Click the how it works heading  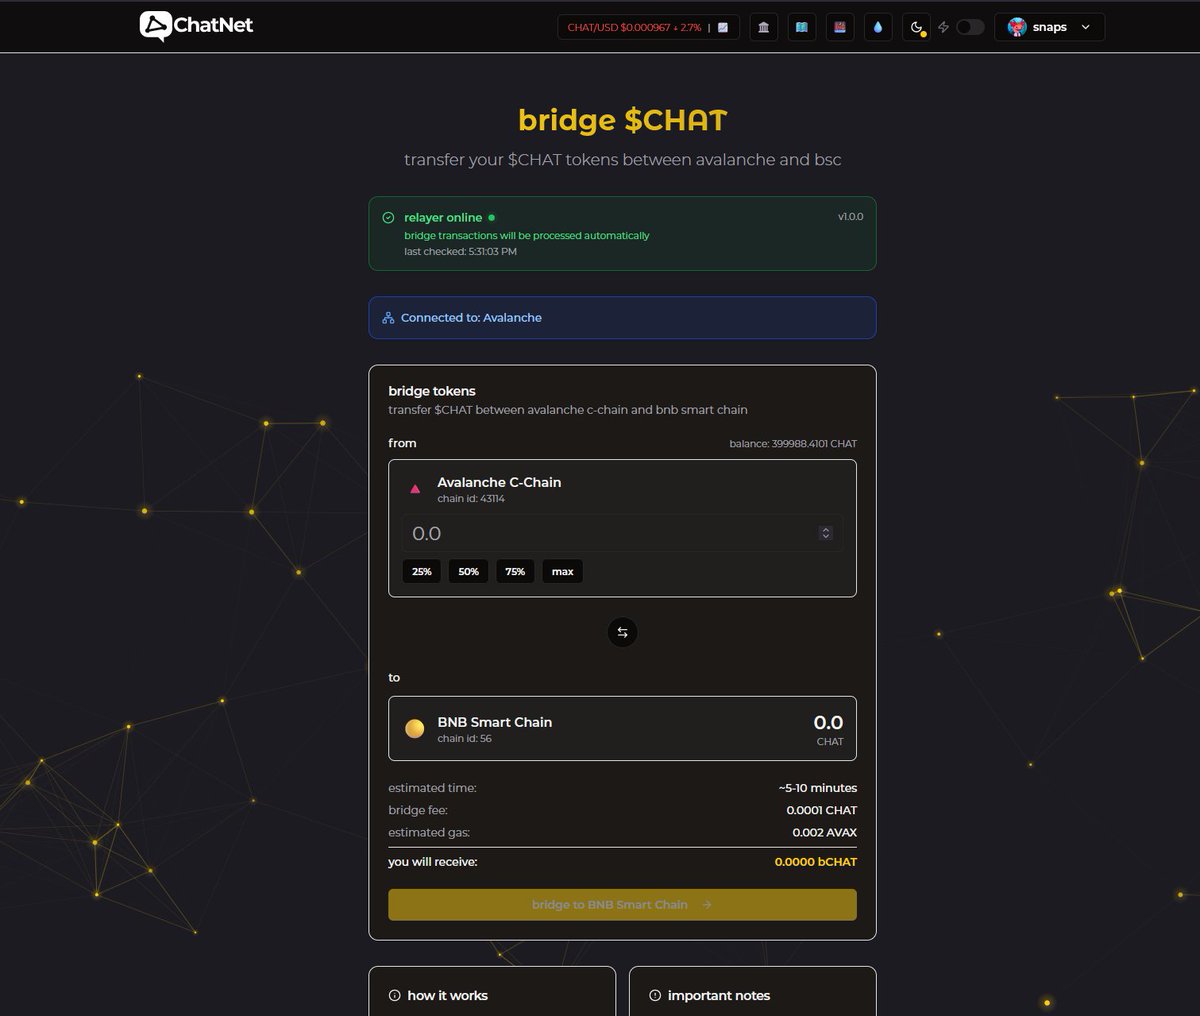(448, 996)
